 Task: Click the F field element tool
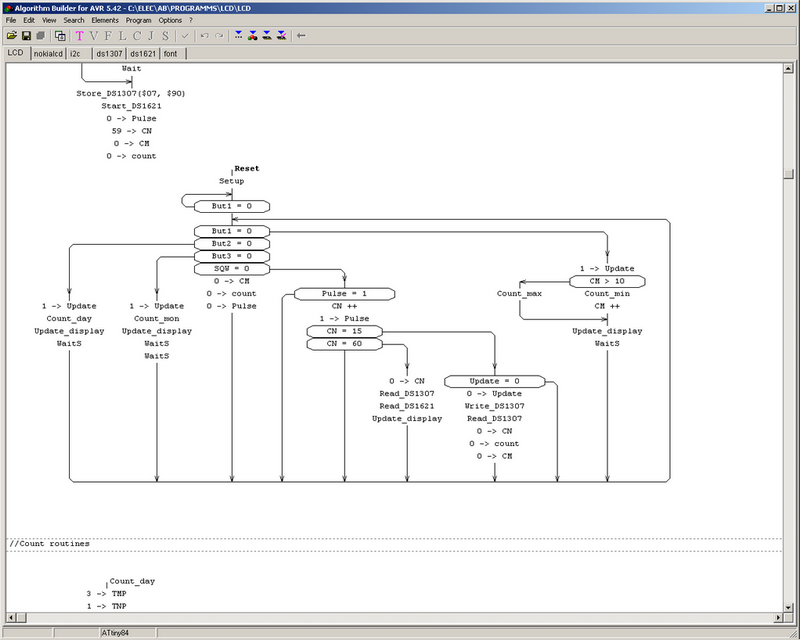point(108,35)
